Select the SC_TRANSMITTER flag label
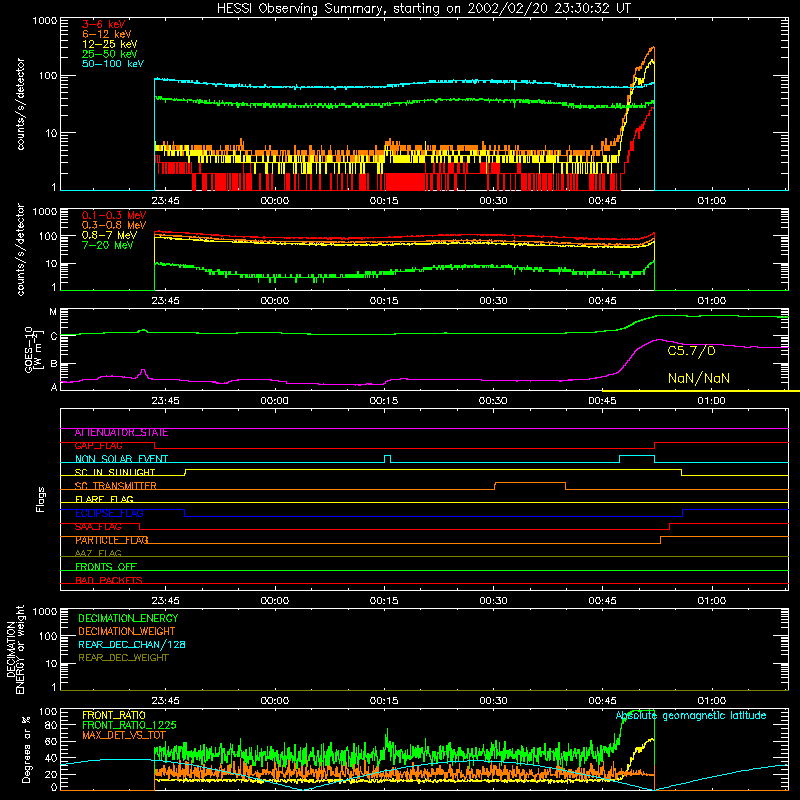 pos(115,486)
